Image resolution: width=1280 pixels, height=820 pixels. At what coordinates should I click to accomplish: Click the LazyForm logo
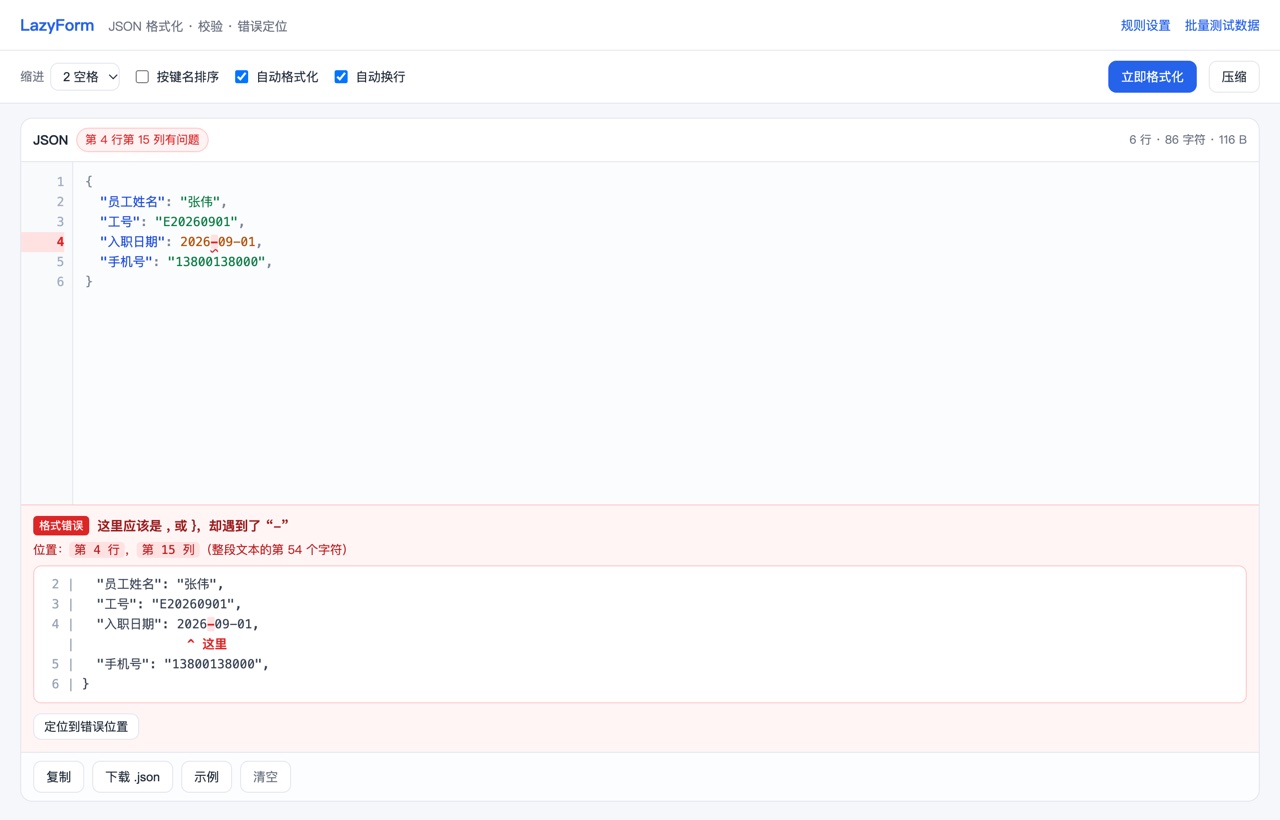57,26
